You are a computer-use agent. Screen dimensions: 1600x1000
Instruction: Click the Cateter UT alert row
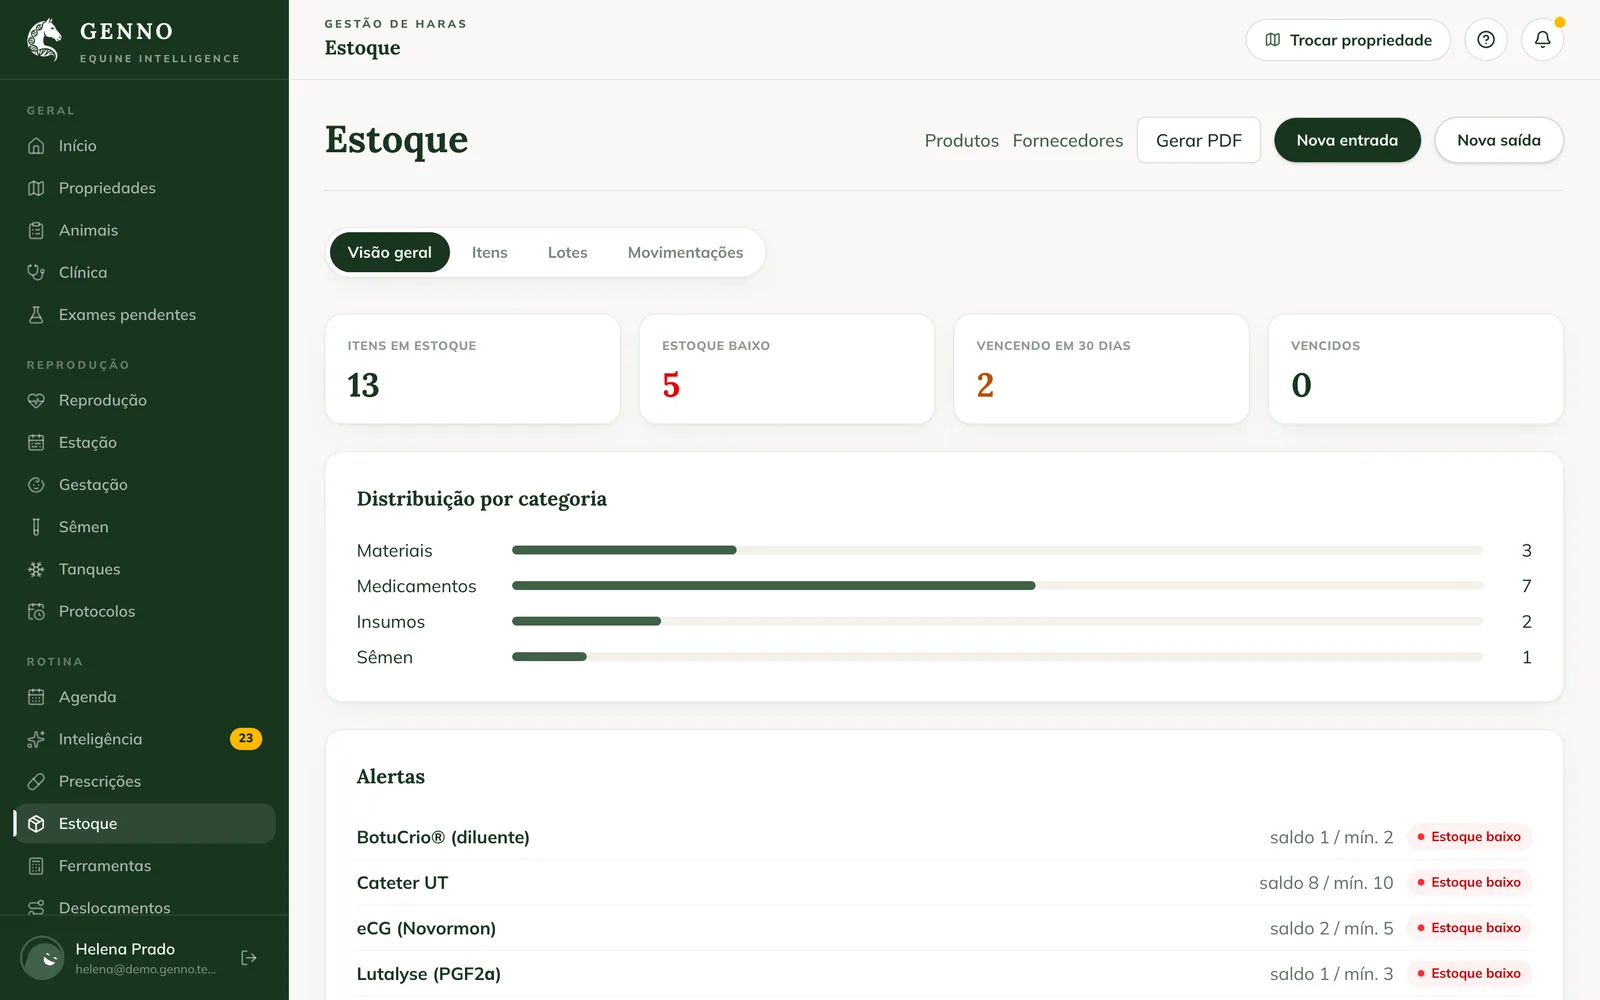[944, 883]
